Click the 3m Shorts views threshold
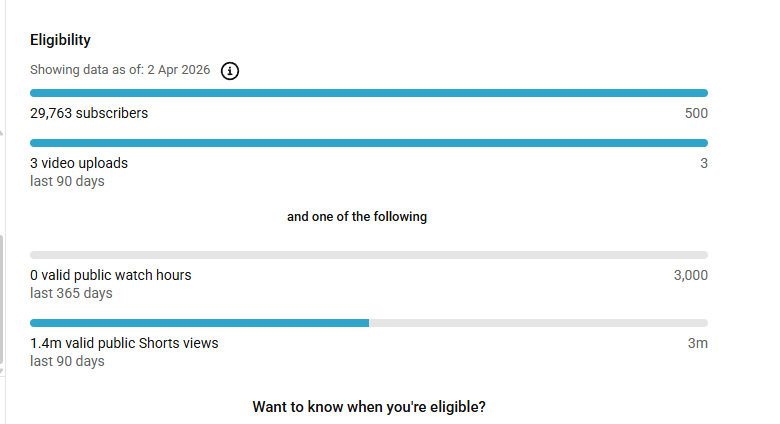 [x=698, y=343]
